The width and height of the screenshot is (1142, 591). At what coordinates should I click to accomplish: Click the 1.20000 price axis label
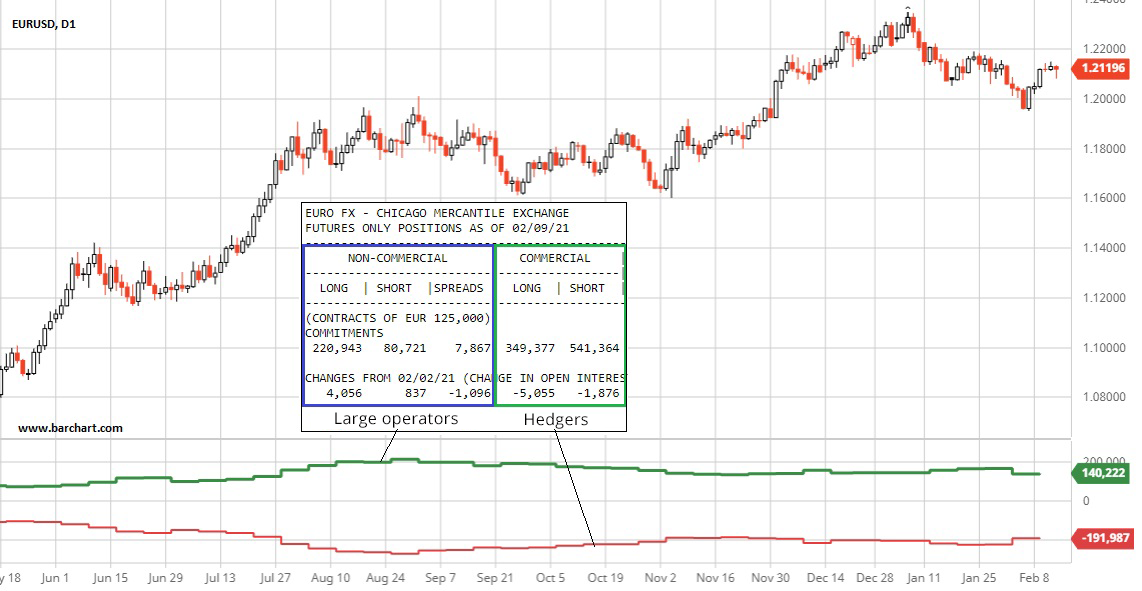[x=1104, y=99]
